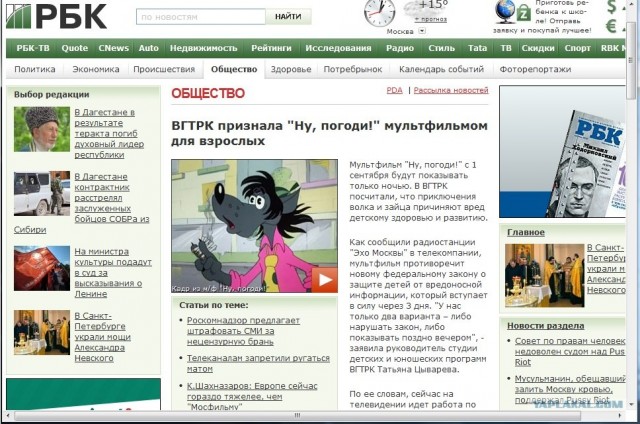Image resolution: width=640 pixels, height=424 pixels.
Task: Open Радио in green menu
Action: (x=400, y=48)
